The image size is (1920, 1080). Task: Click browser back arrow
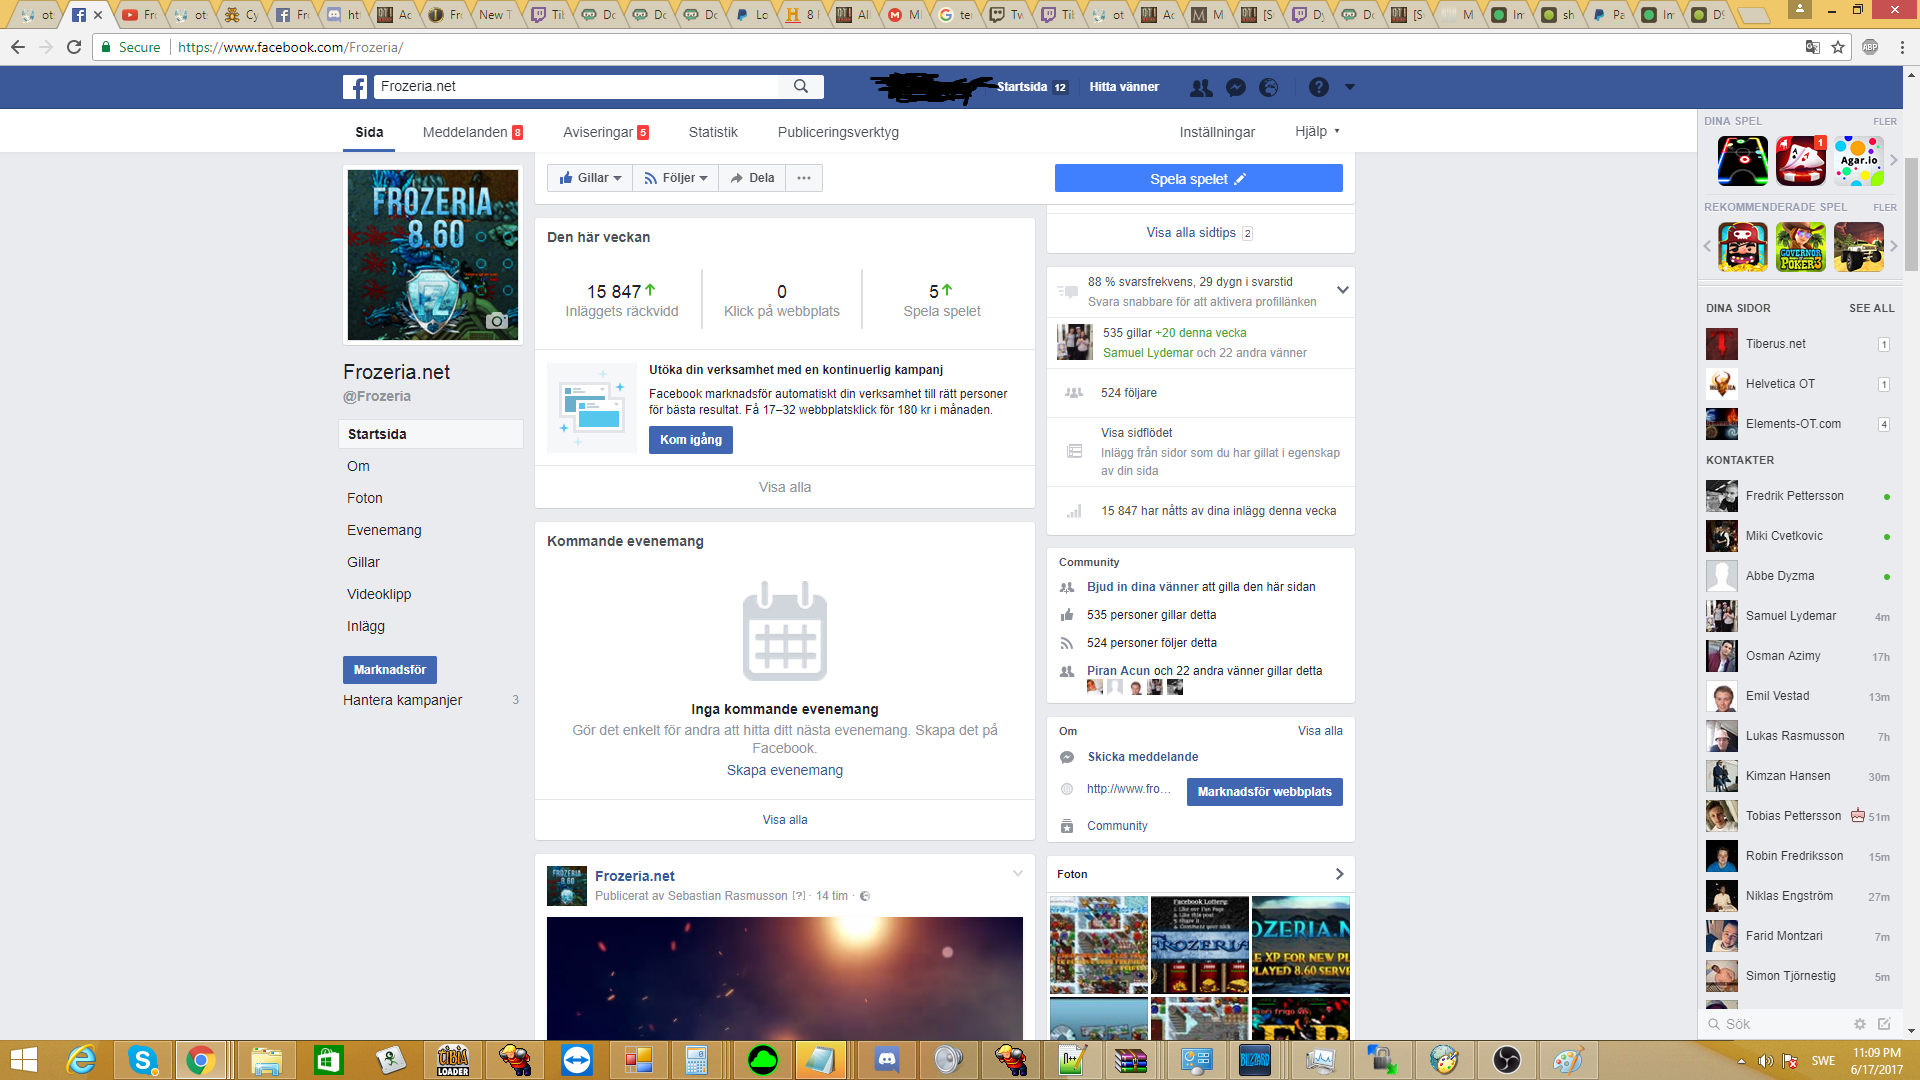(x=18, y=47)
